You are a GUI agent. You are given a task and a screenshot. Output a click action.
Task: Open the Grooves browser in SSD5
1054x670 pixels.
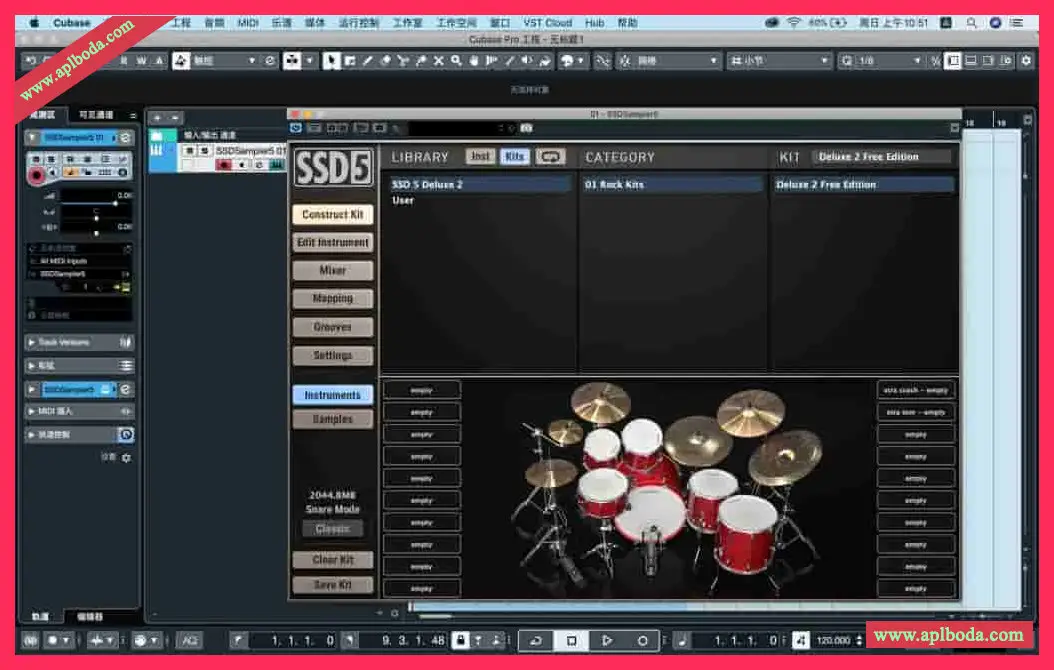point(333,326)
